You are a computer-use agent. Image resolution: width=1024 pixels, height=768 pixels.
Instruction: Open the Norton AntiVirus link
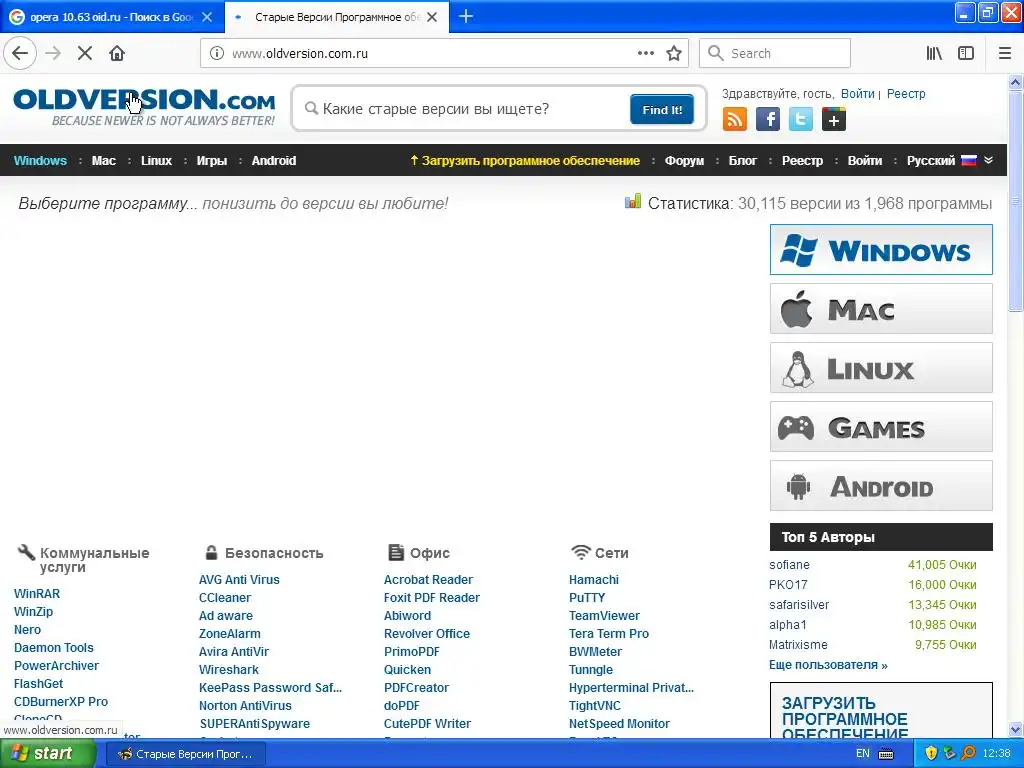click(x=246, y=705)
